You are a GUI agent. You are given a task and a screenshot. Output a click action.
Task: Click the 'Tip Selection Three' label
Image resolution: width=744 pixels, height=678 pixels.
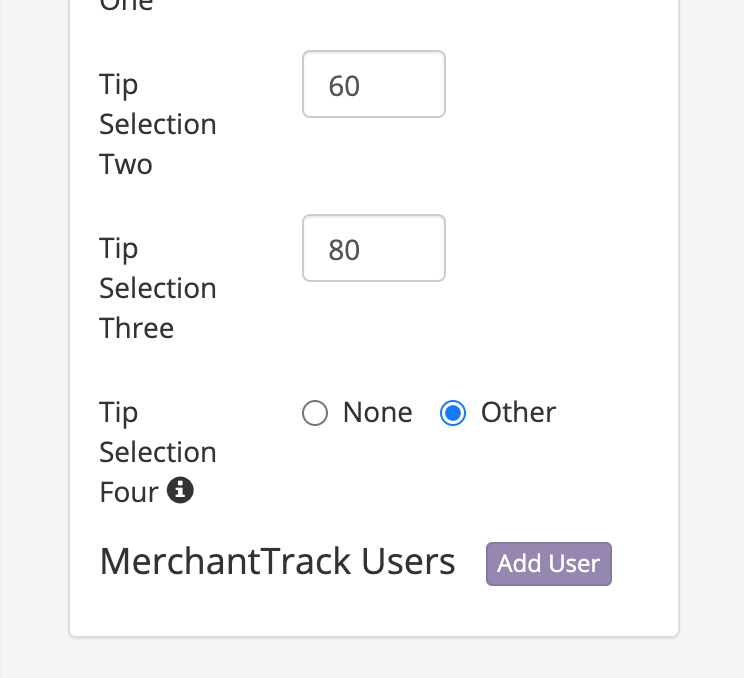(157, 288)
